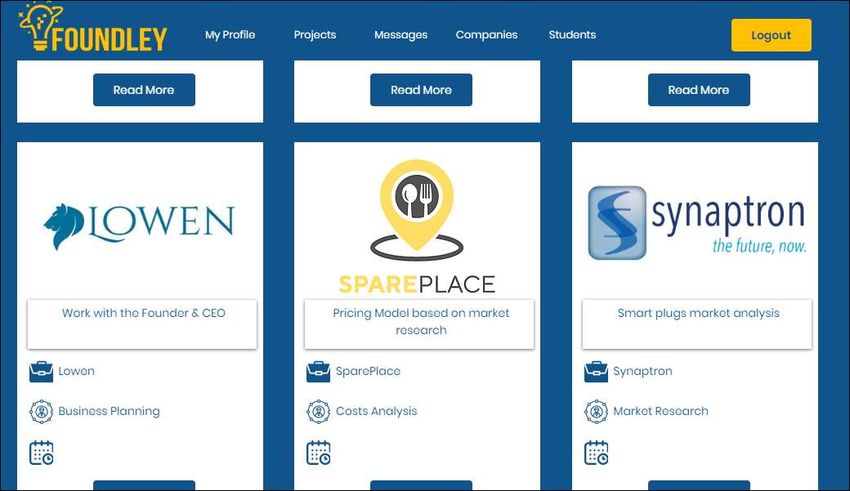Select the 'Synaptron' company name text
Screen dimensions: 850x491
pyautogui.click(x=642, y=371)
